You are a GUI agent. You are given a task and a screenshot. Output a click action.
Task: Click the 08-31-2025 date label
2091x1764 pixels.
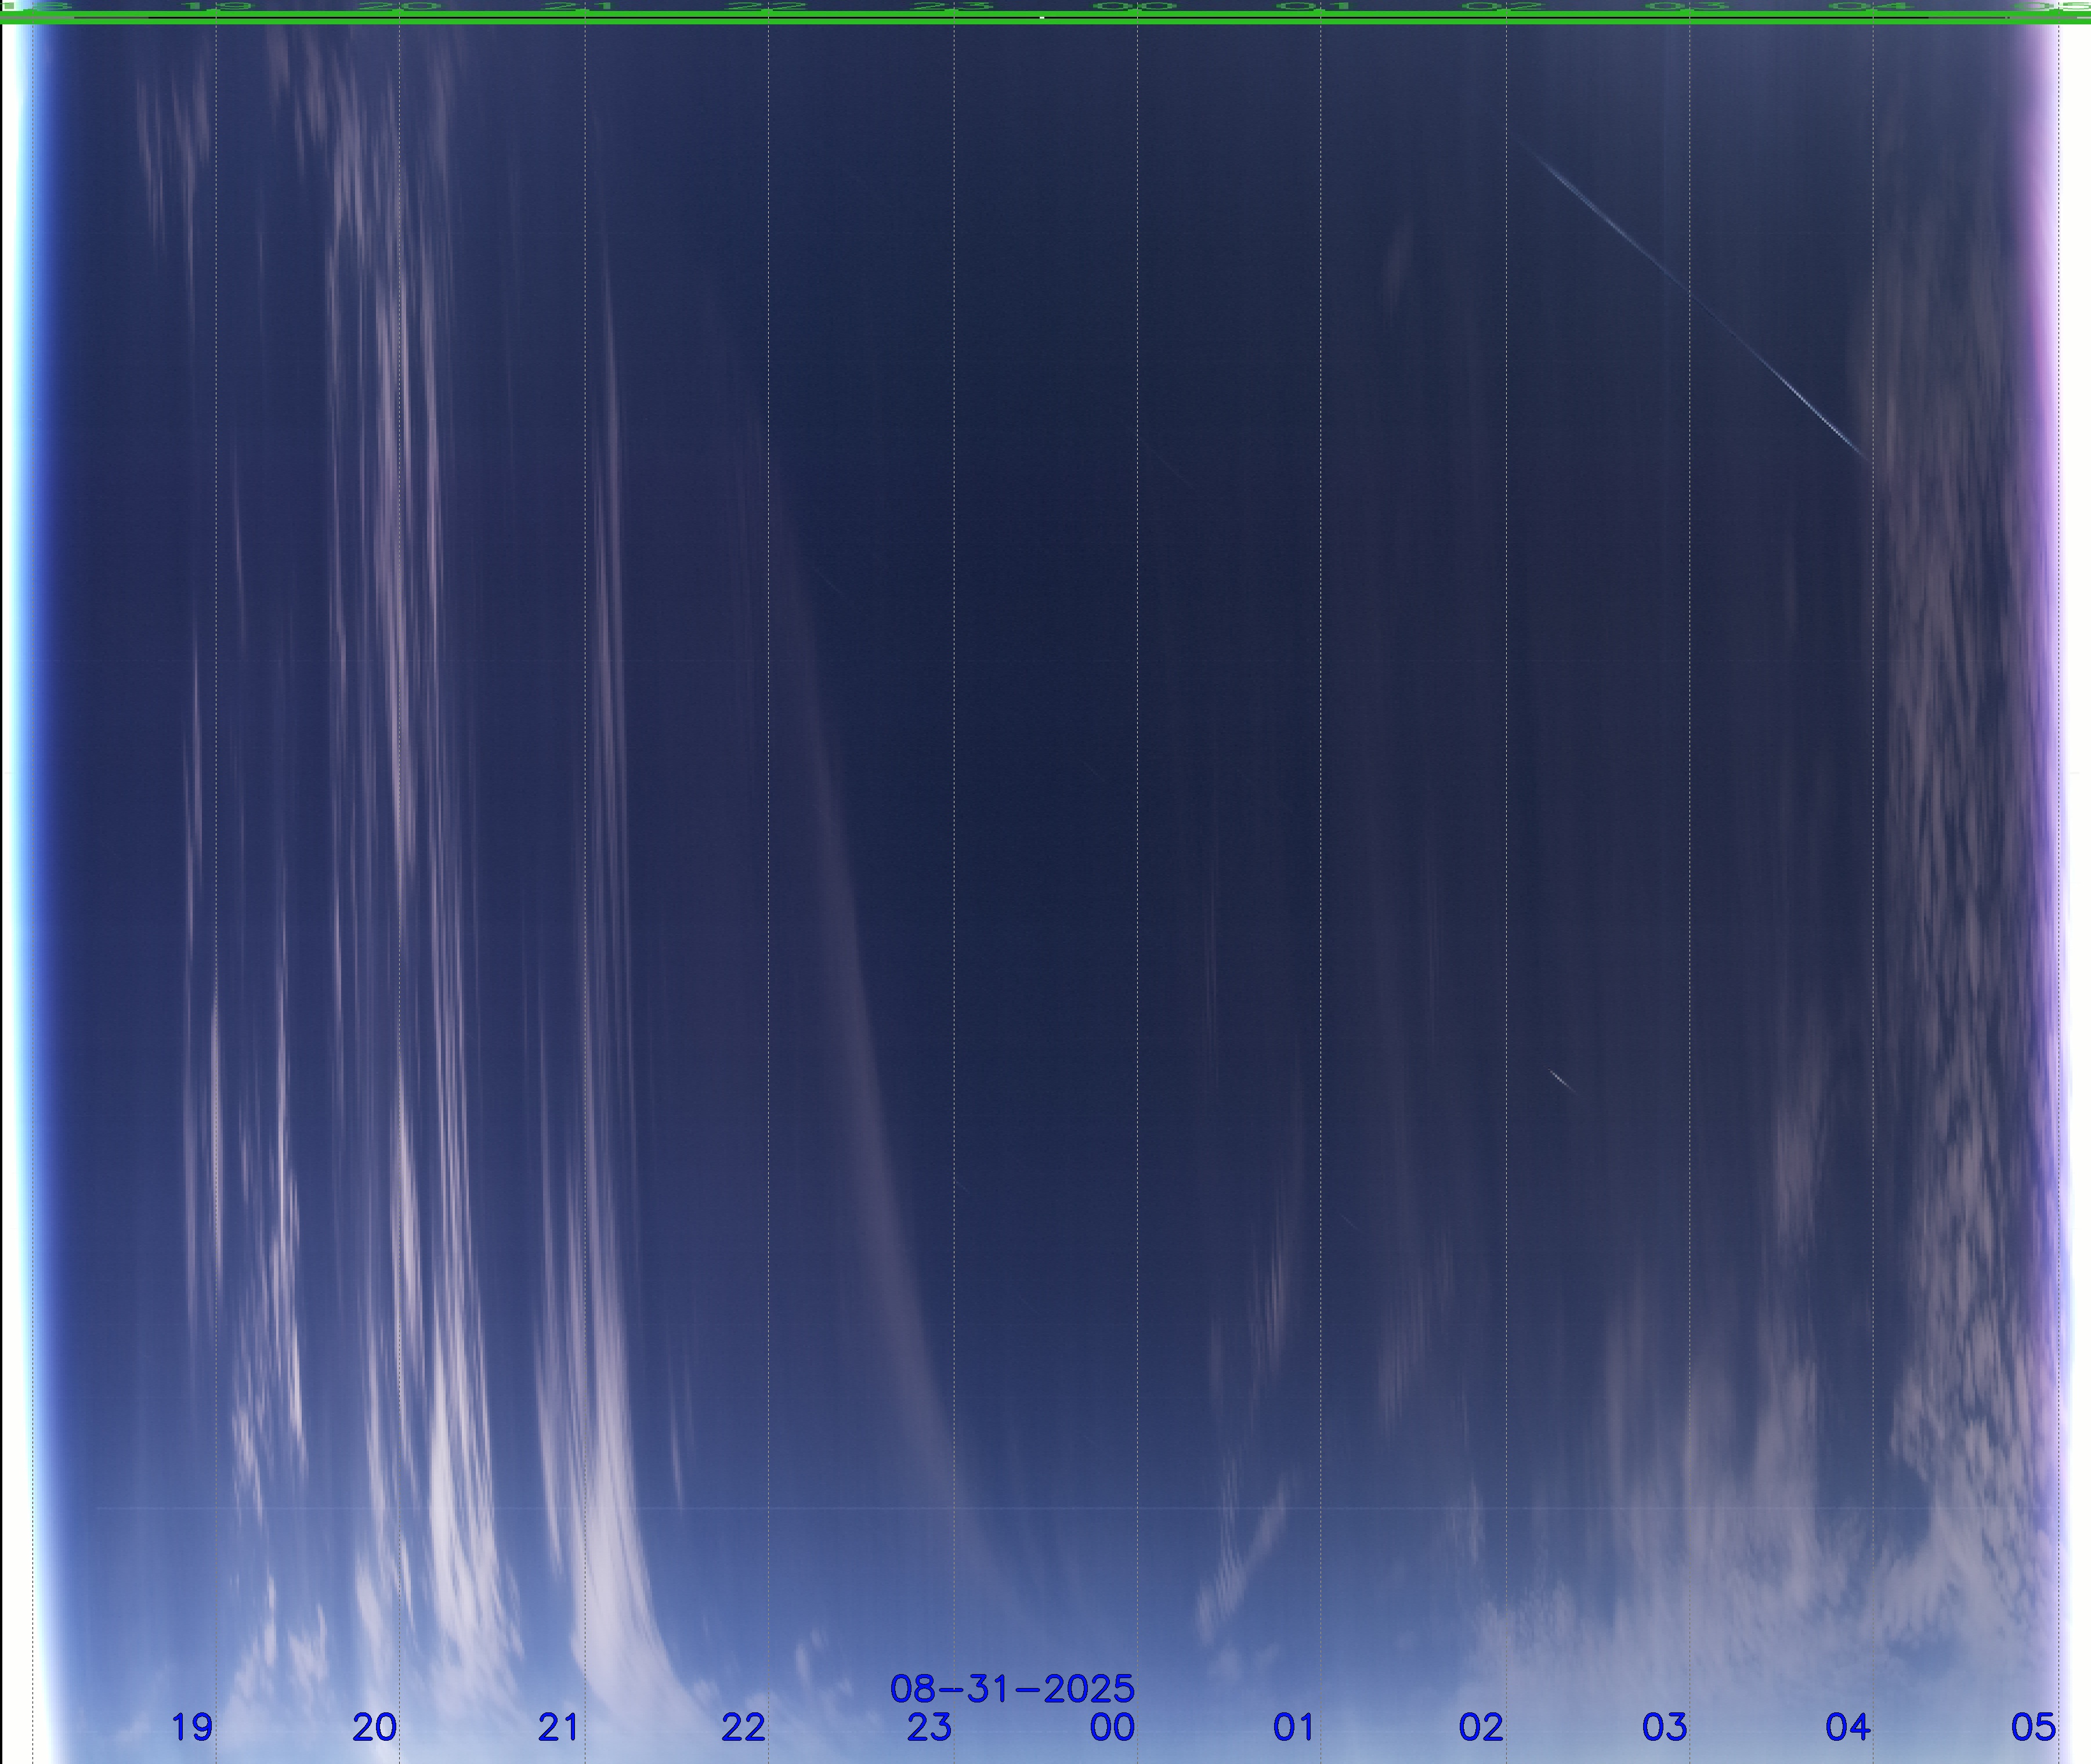pyautogui.click(x=1012, y=1689)
